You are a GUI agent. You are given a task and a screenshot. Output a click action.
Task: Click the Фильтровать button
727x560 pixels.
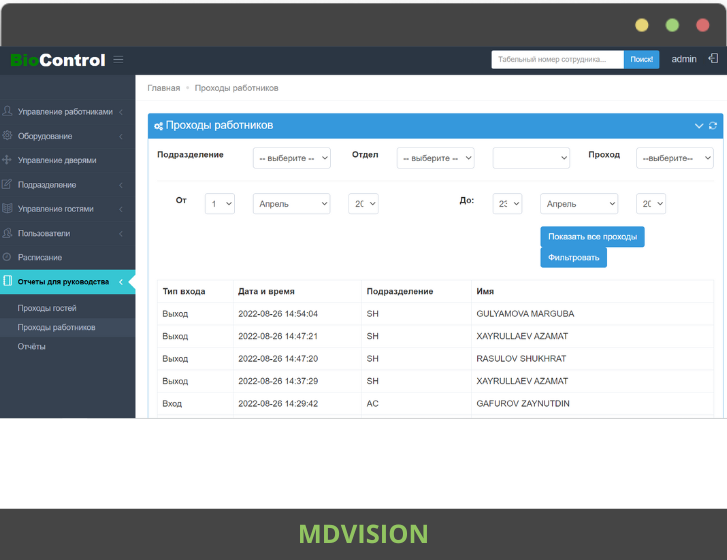[x=573, y=258]
